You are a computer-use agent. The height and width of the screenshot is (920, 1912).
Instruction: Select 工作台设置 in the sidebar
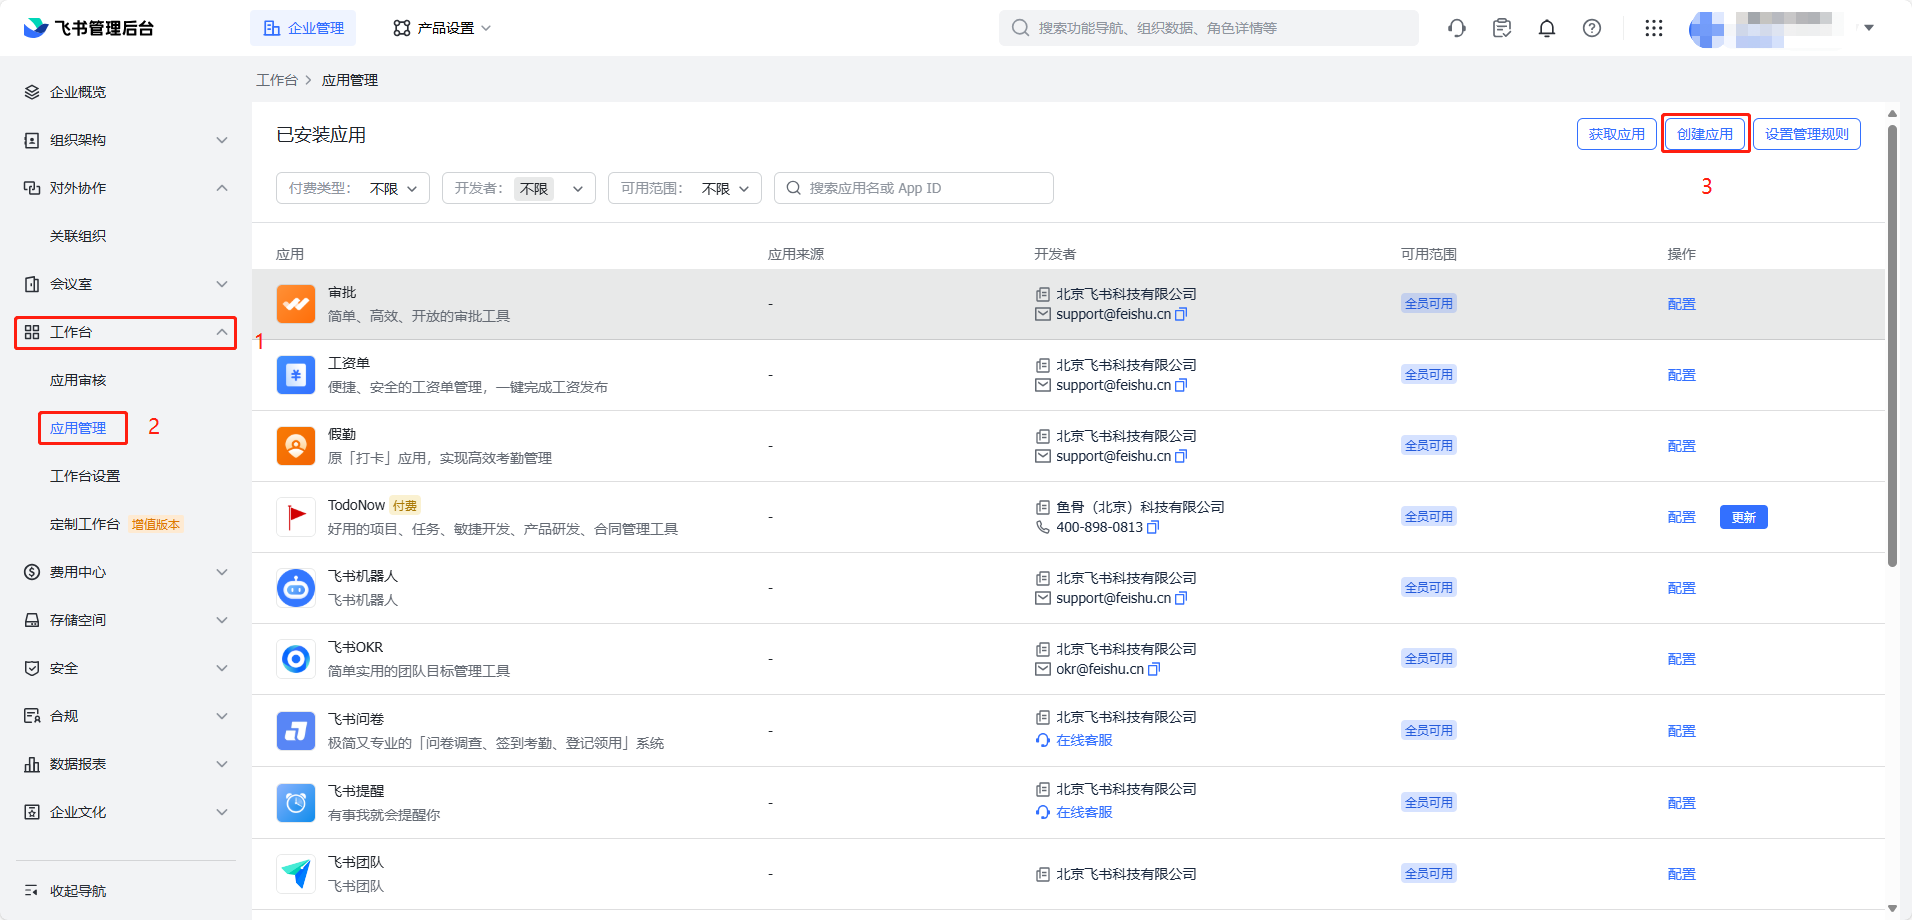pyautogui.click(x=85, y=476)
